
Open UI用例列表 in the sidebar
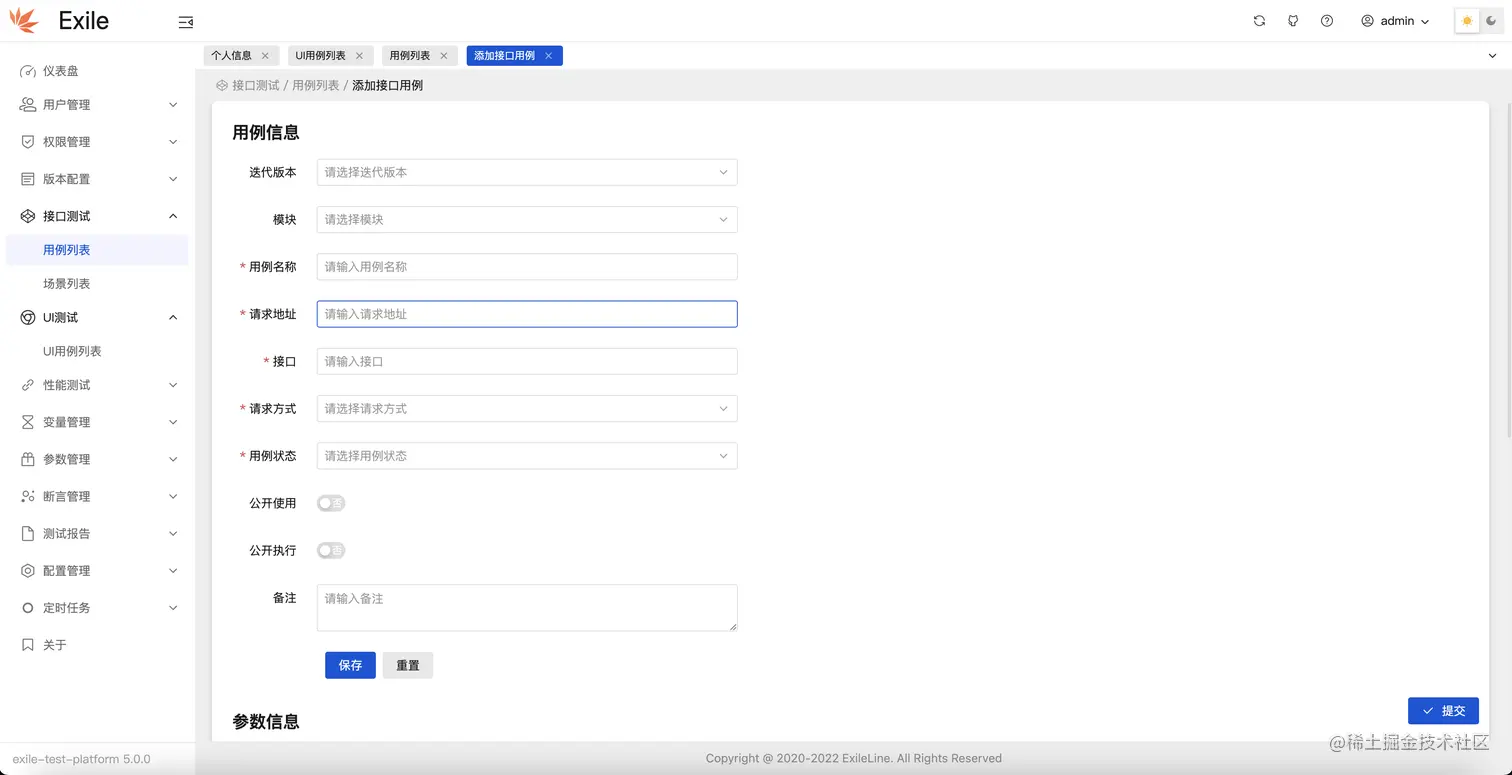[x=97, y=351]
